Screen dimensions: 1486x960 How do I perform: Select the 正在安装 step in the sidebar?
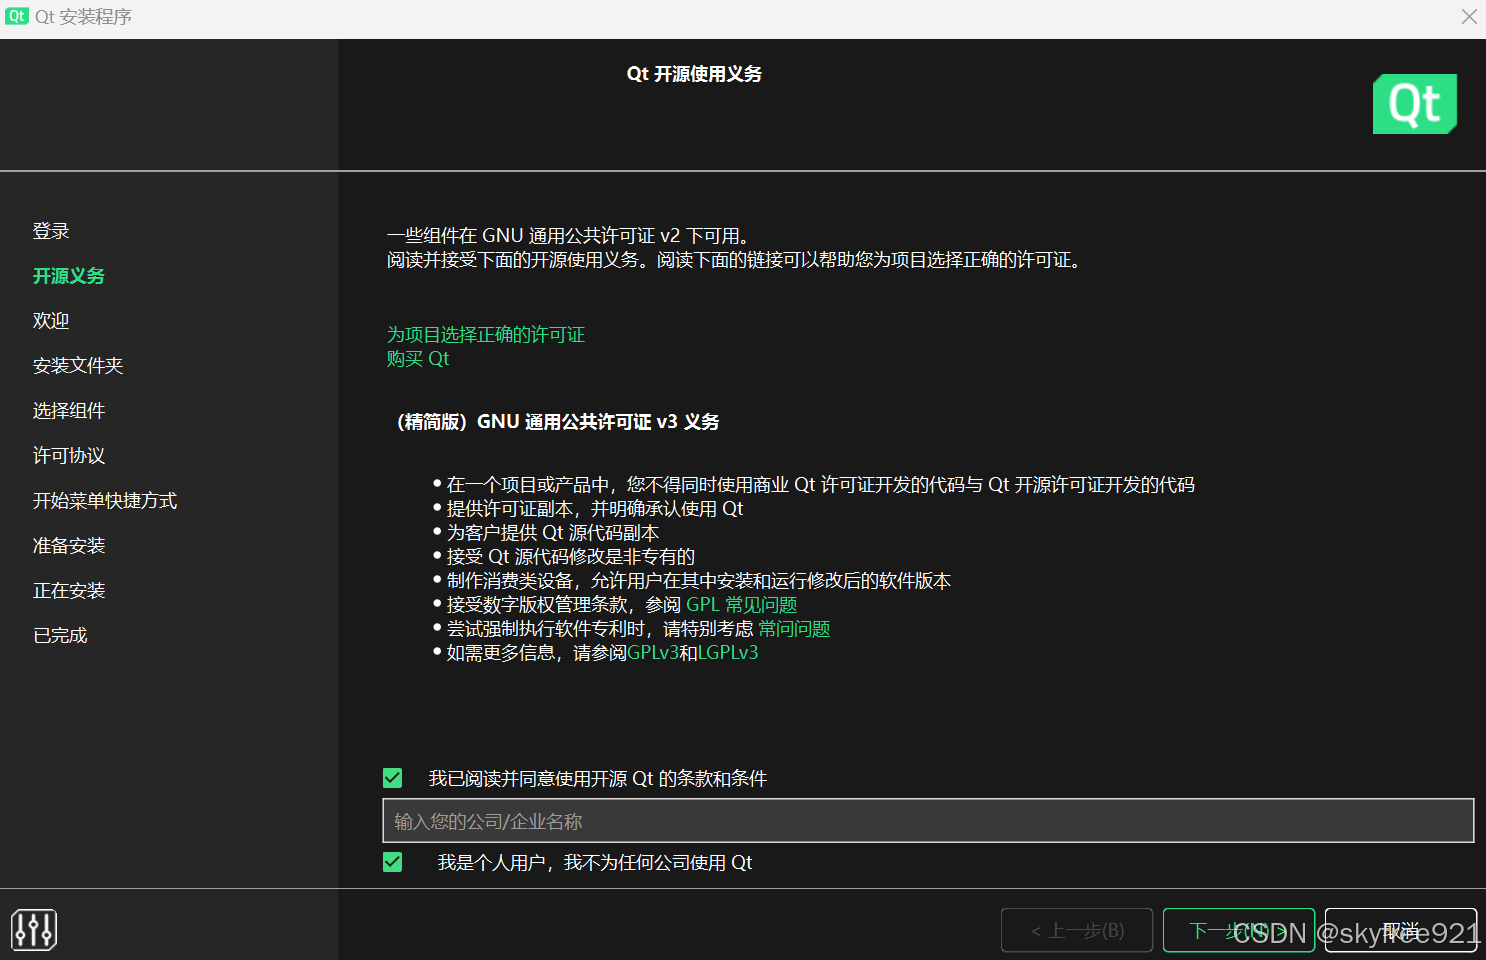pos(69,591)
